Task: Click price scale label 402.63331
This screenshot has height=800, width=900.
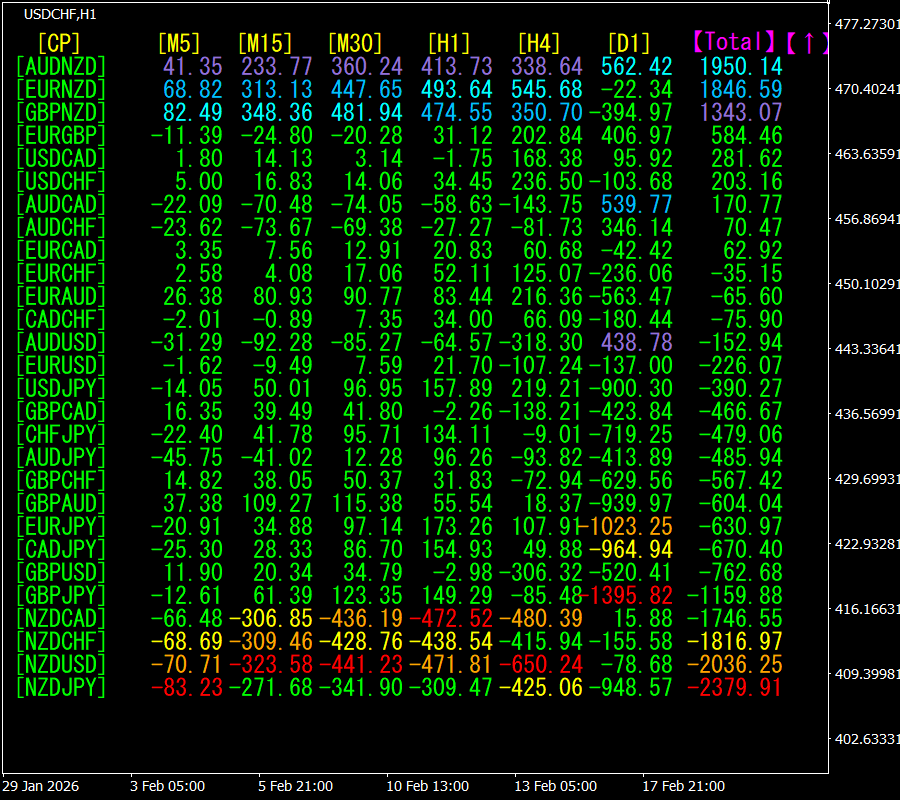Action: pyautogui.click(x=867, y=739)
